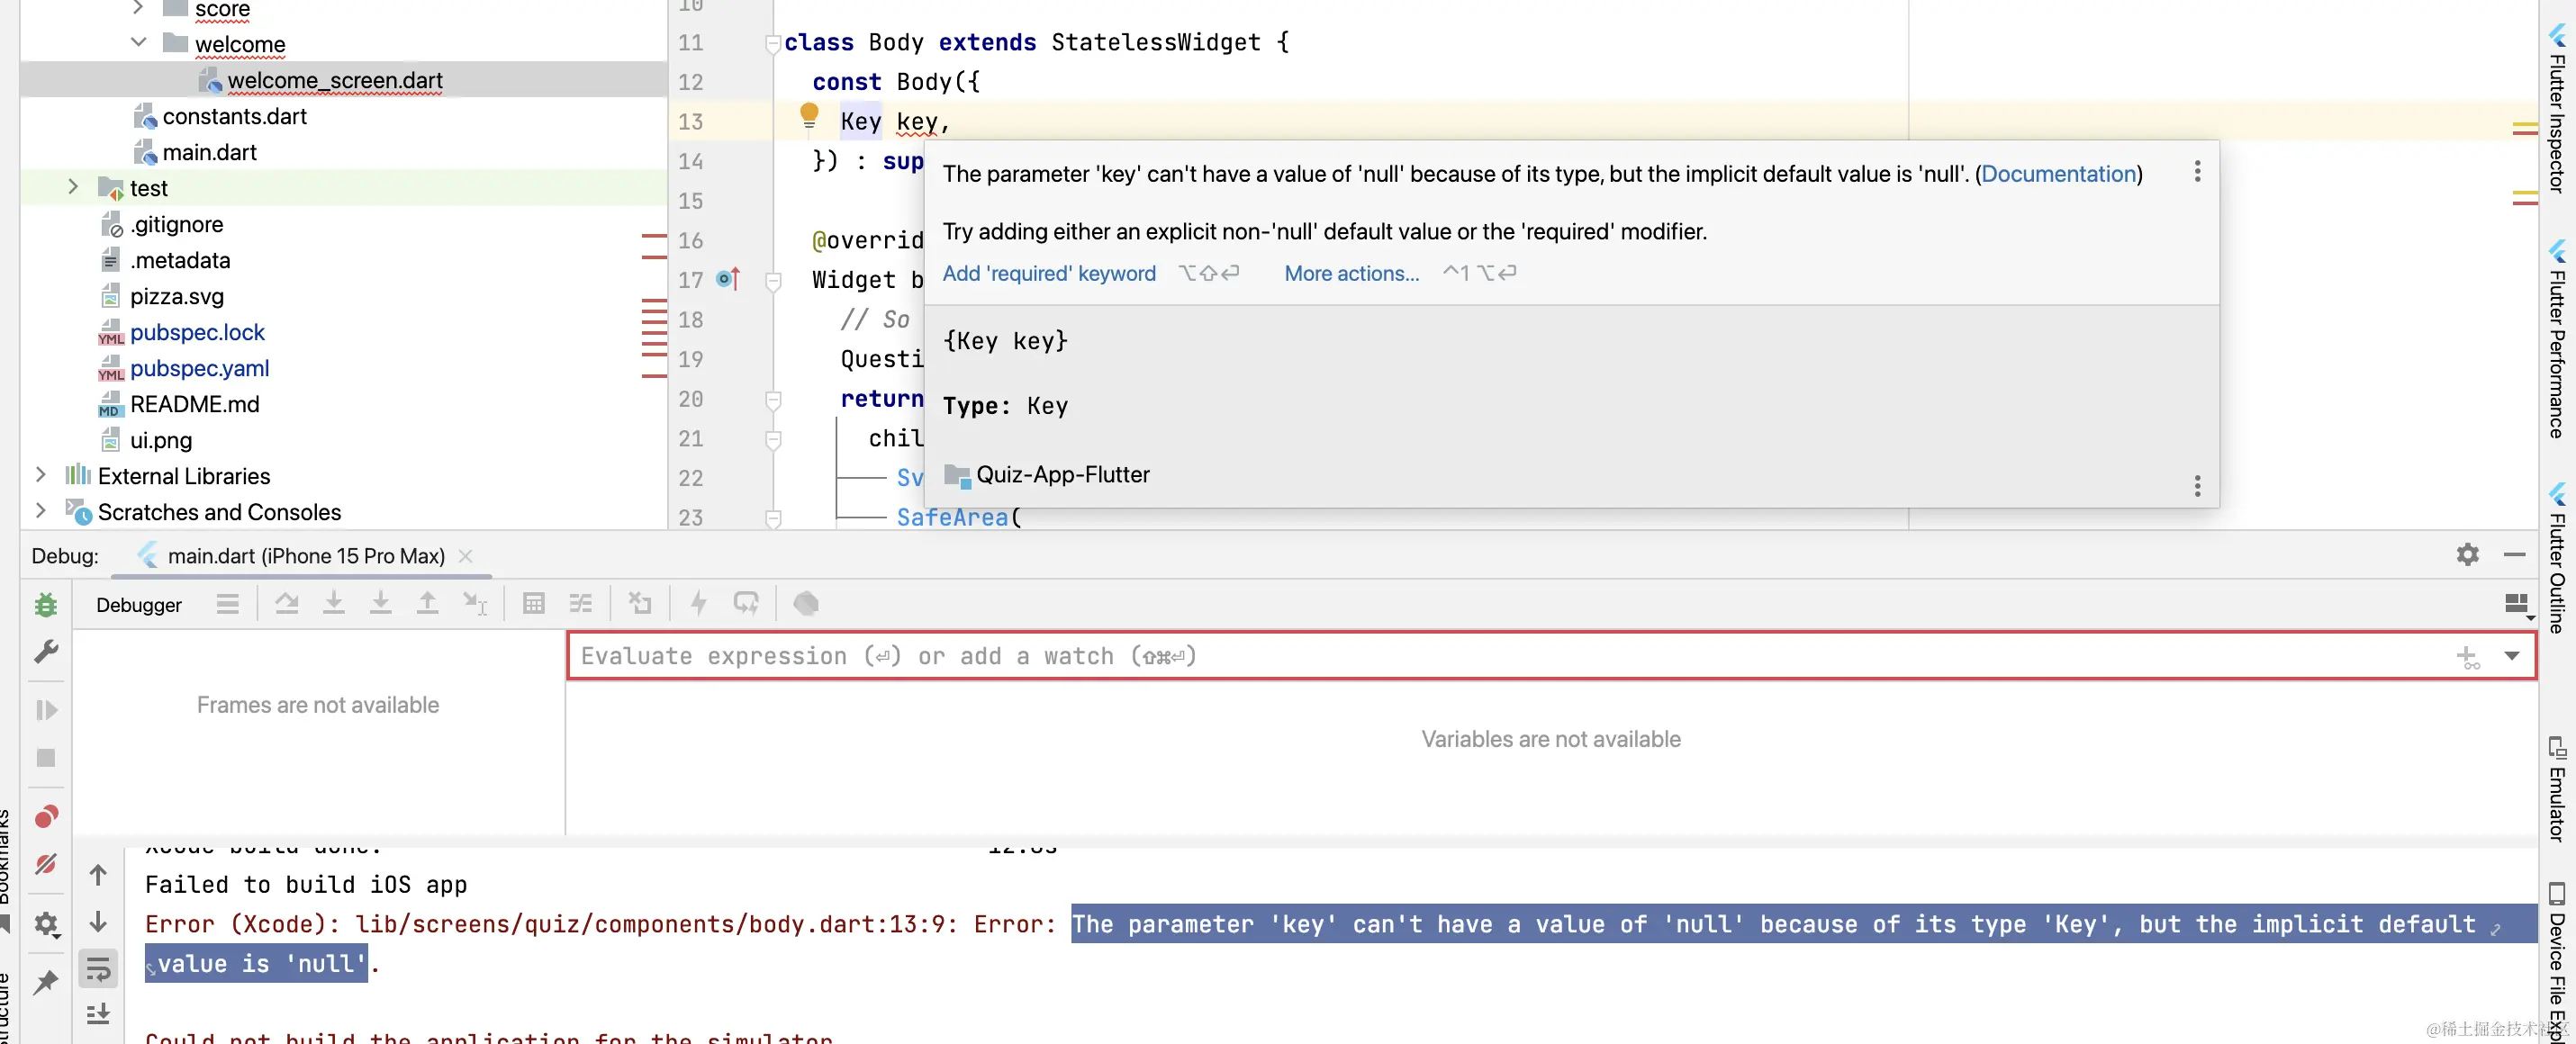
Task: Click the green Rerun debug bug icon
Action: (x=46, y=604)
